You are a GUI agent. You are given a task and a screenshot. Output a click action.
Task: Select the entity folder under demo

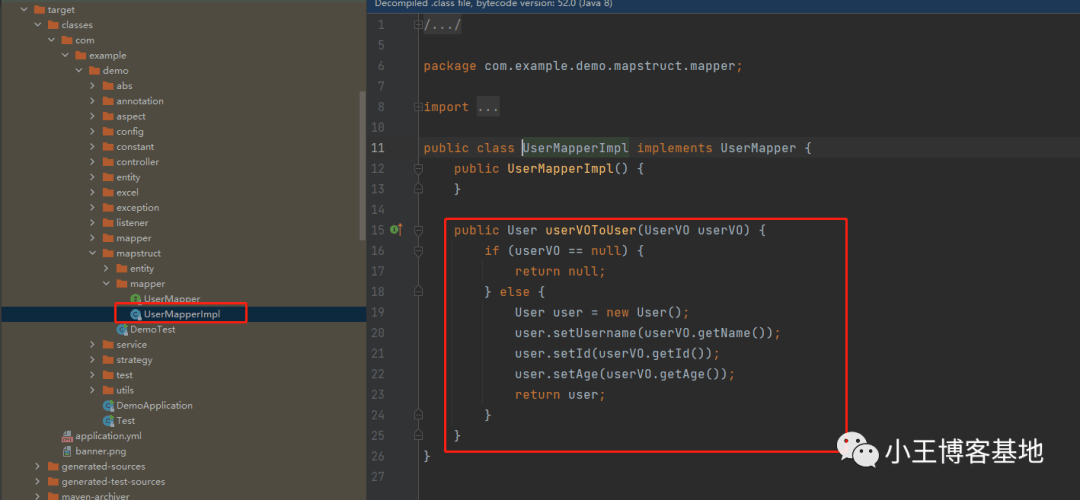pos(128,177)
